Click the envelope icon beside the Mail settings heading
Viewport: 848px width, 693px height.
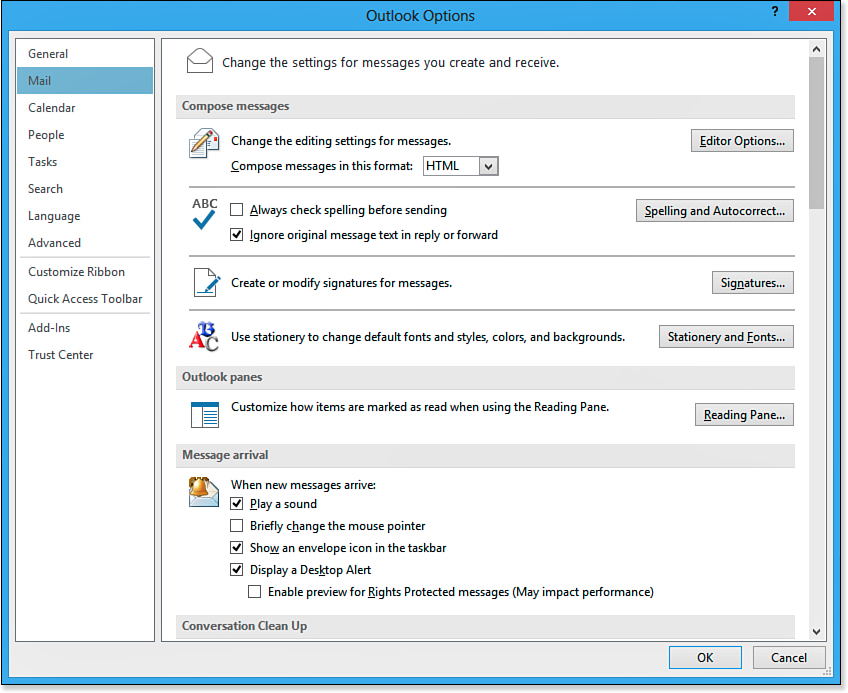[200, 62]
